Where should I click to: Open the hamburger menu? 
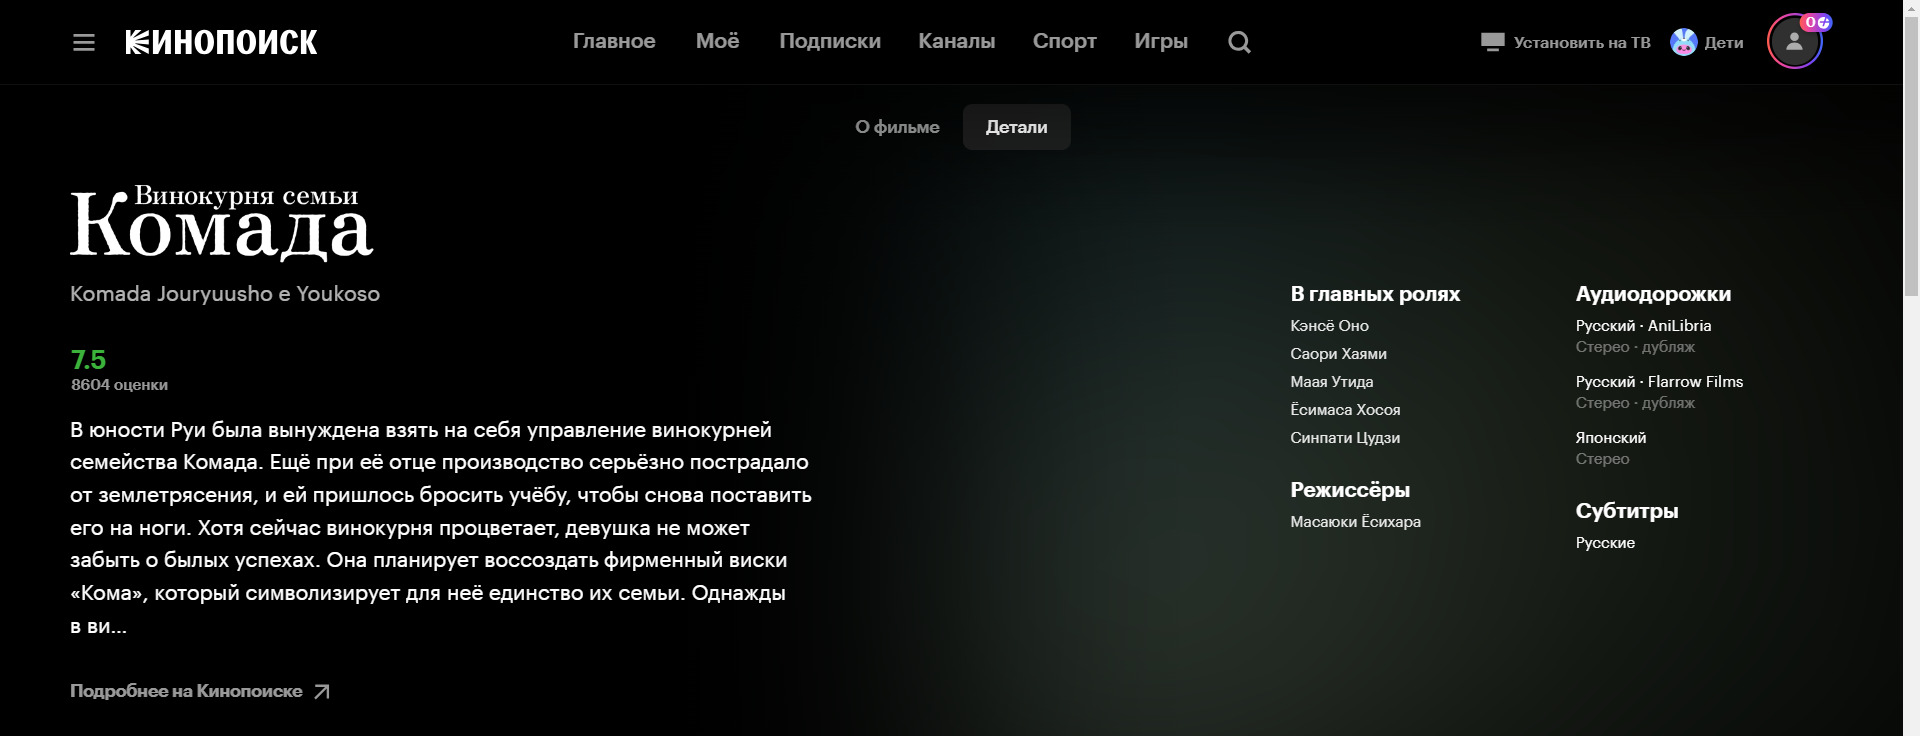(x=84, y=42)
